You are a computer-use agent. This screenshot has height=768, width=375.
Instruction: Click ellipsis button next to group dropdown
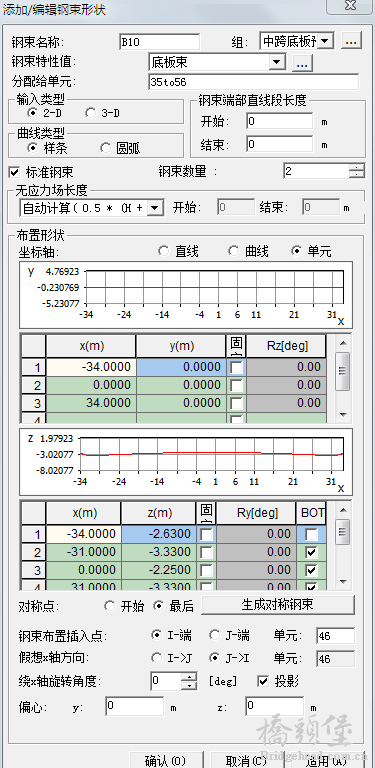pyautogui.click(x=351, y=42)
